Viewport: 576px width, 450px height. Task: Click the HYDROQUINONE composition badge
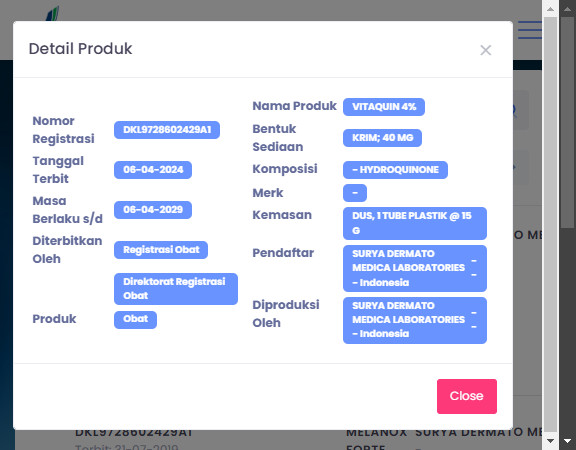(395, 170)
